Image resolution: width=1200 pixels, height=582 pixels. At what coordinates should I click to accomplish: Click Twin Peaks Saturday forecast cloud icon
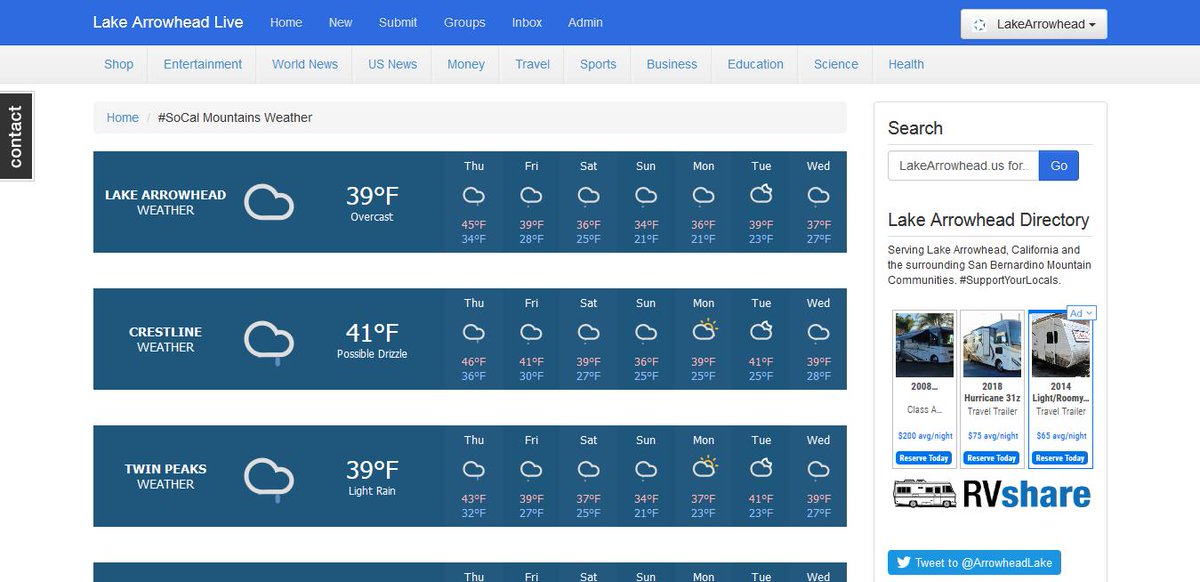[x=588, y=469]
